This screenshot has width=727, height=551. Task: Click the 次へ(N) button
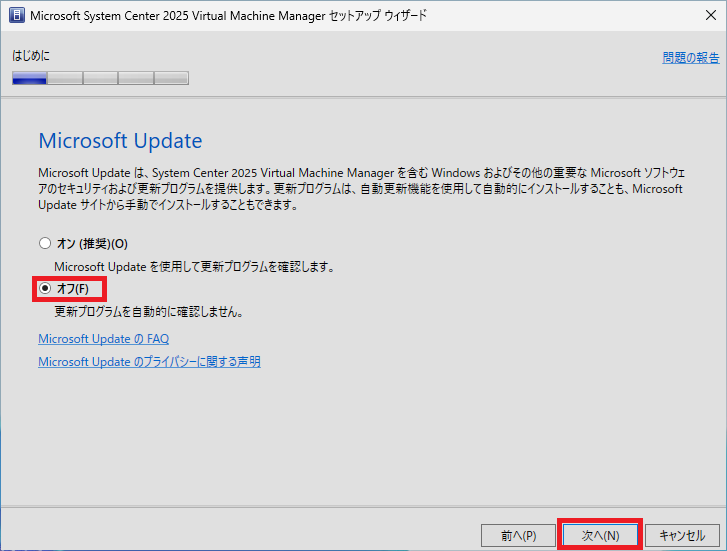pos(600,536)
